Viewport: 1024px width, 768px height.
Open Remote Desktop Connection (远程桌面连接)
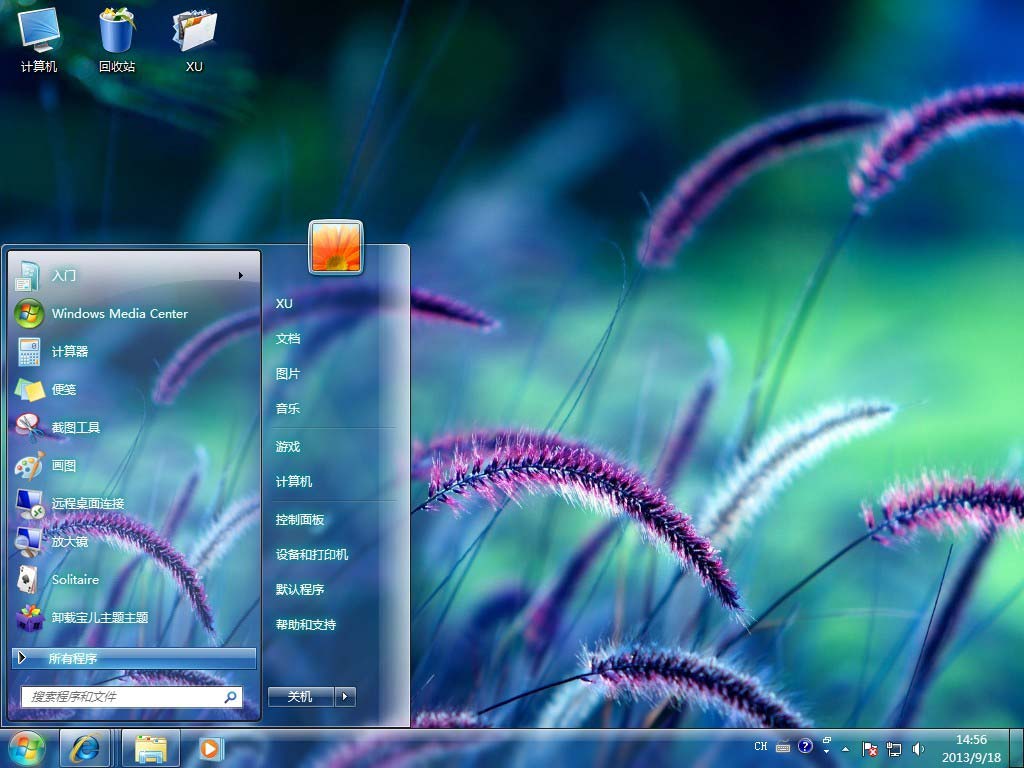point(88,503)
